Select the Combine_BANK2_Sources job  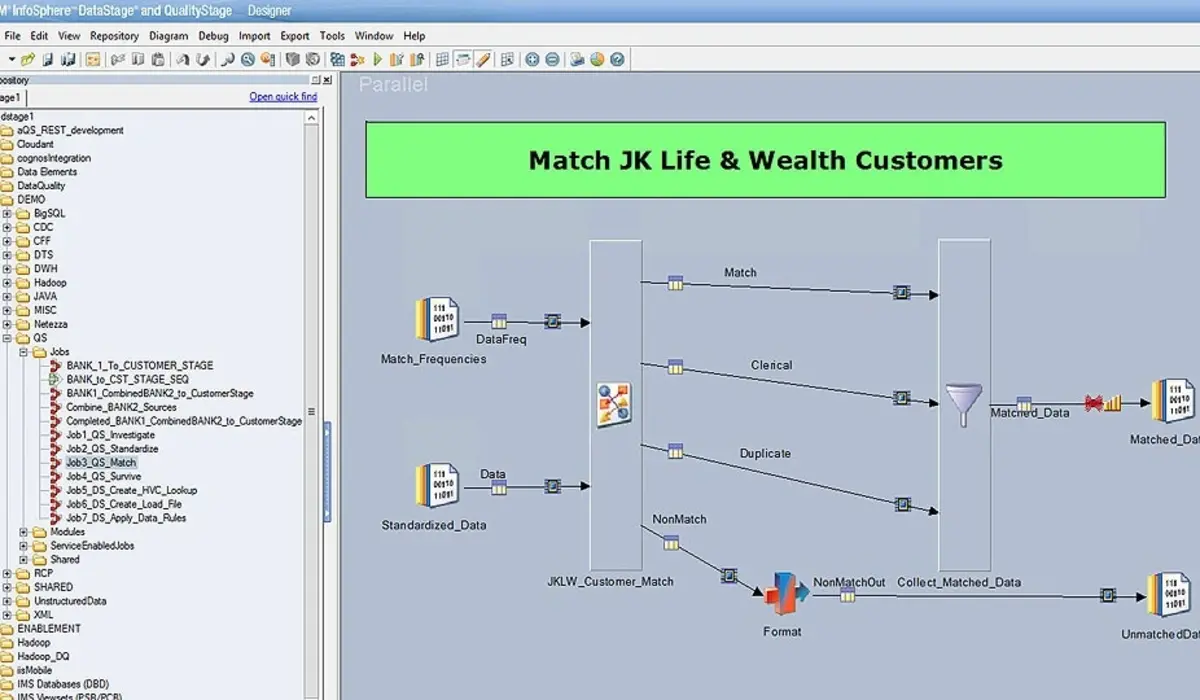pyautogui.click(x=121, y=407)
